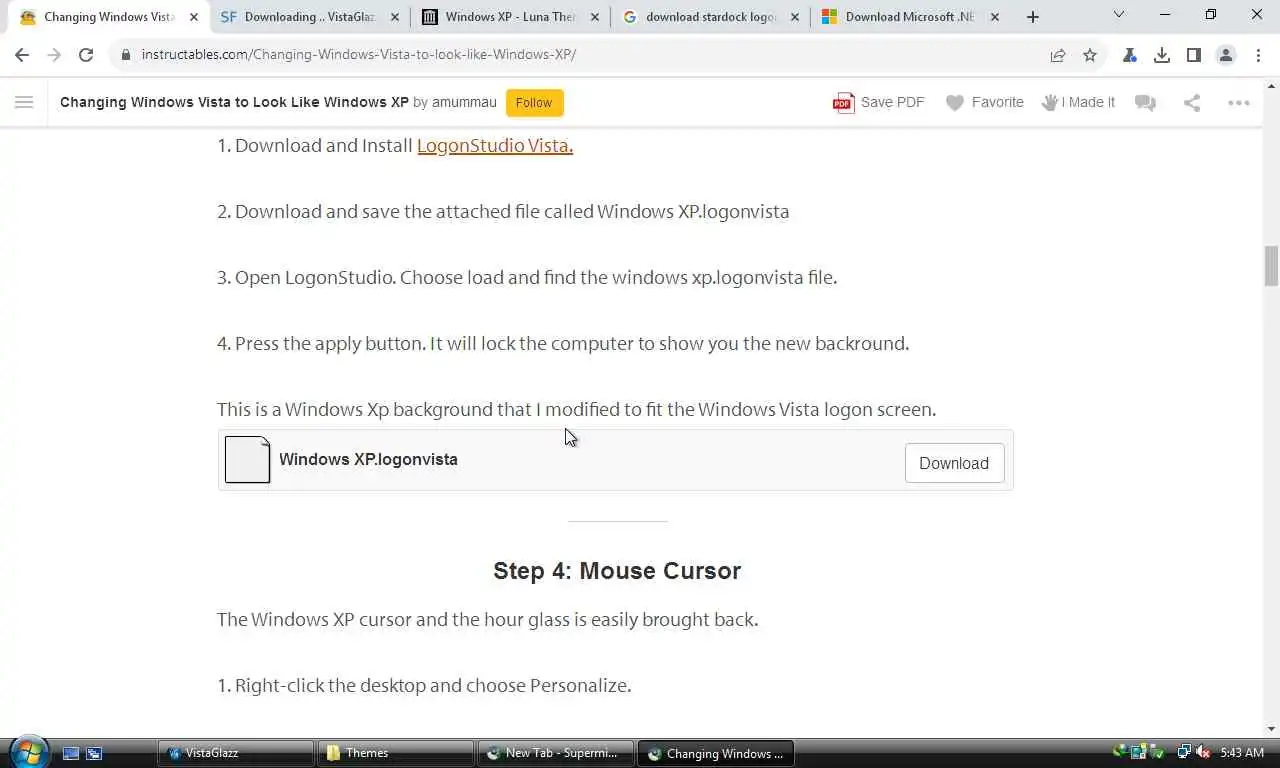View site info lock icon
Image resolution: width=1280 pixels, height=768 pixels.
pos(126,55)
